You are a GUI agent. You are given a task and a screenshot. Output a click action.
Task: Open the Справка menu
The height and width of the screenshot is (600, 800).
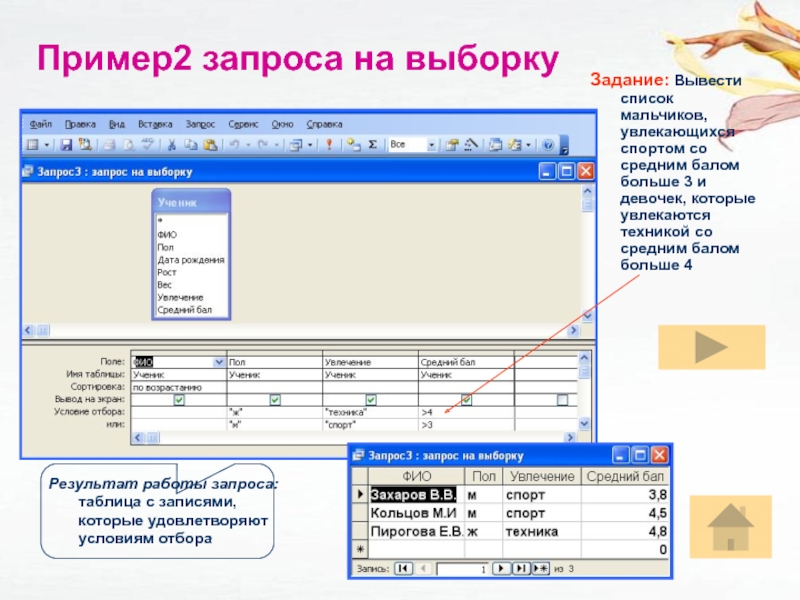[324, 124]
